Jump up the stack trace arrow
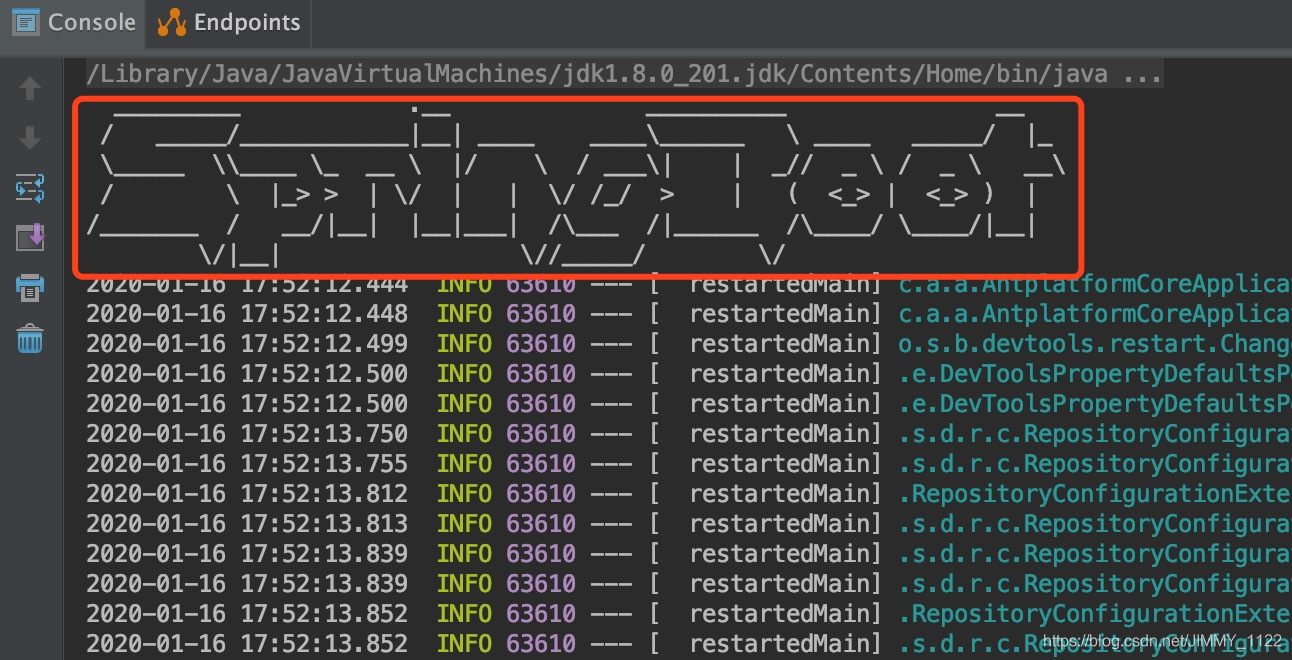 (x=30, y=88)
